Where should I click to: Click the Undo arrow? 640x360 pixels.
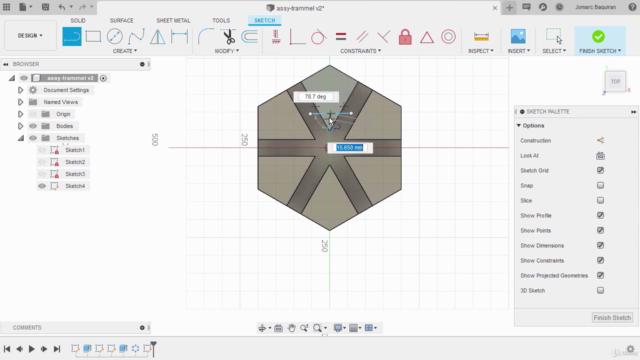point(62,7)
